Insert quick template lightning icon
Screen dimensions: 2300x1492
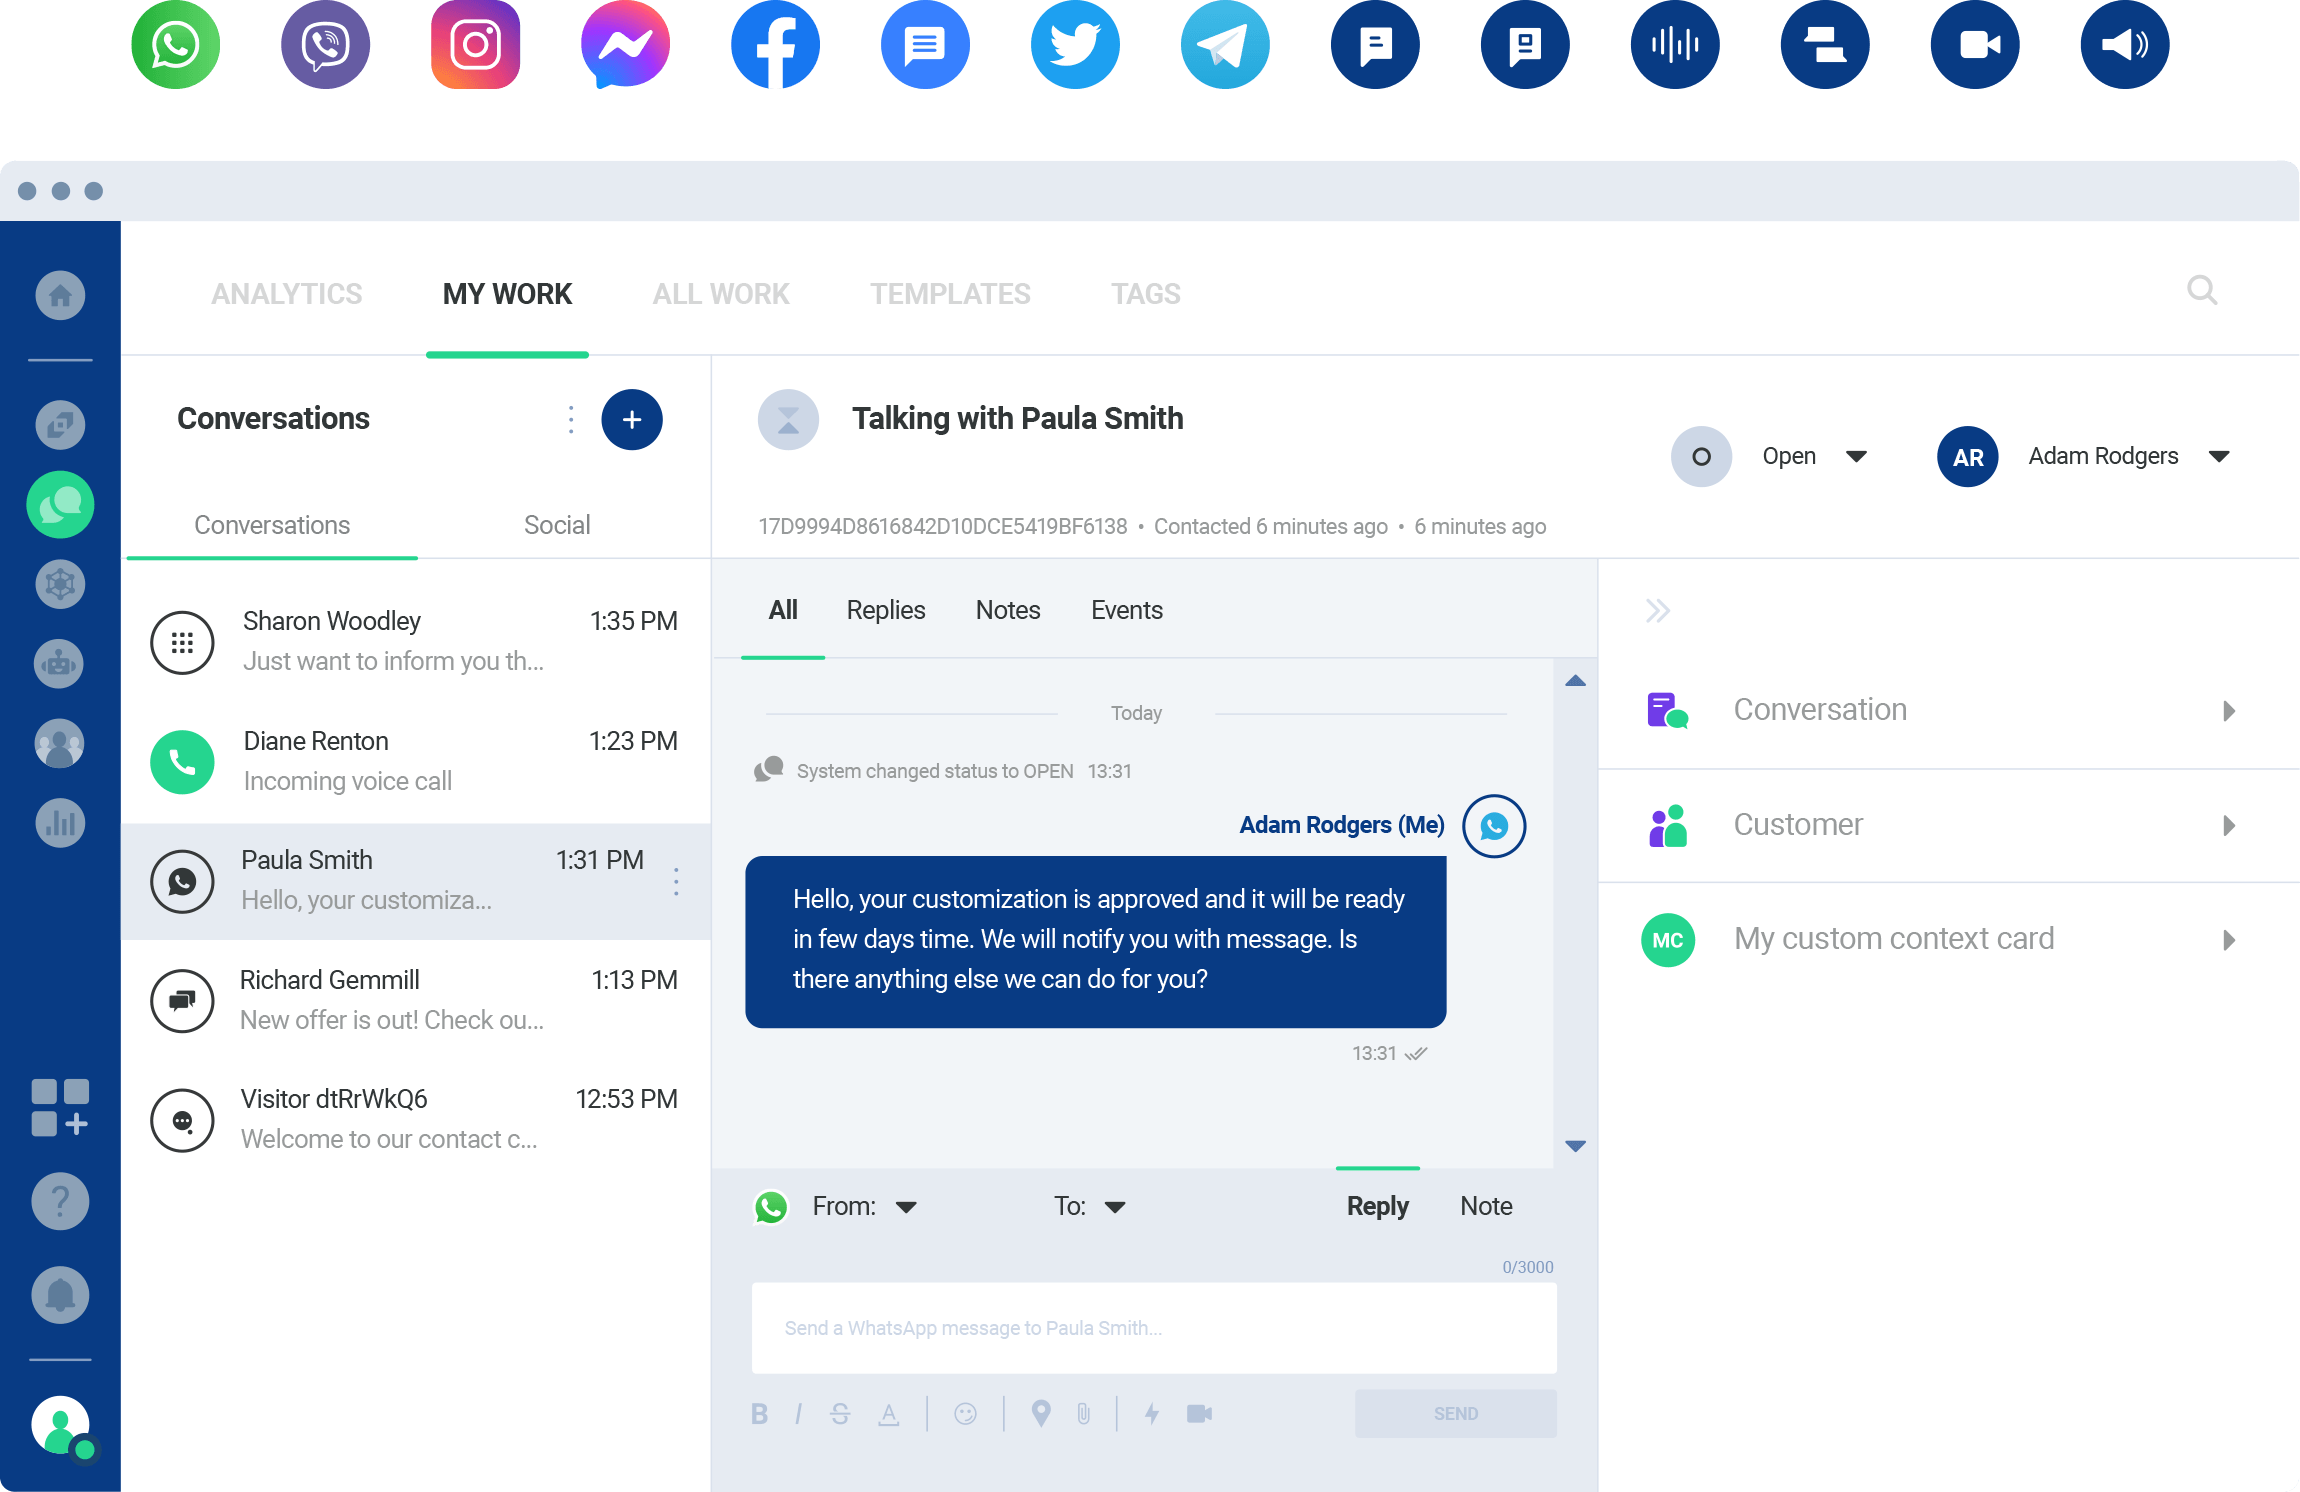pos(1152,1414)
